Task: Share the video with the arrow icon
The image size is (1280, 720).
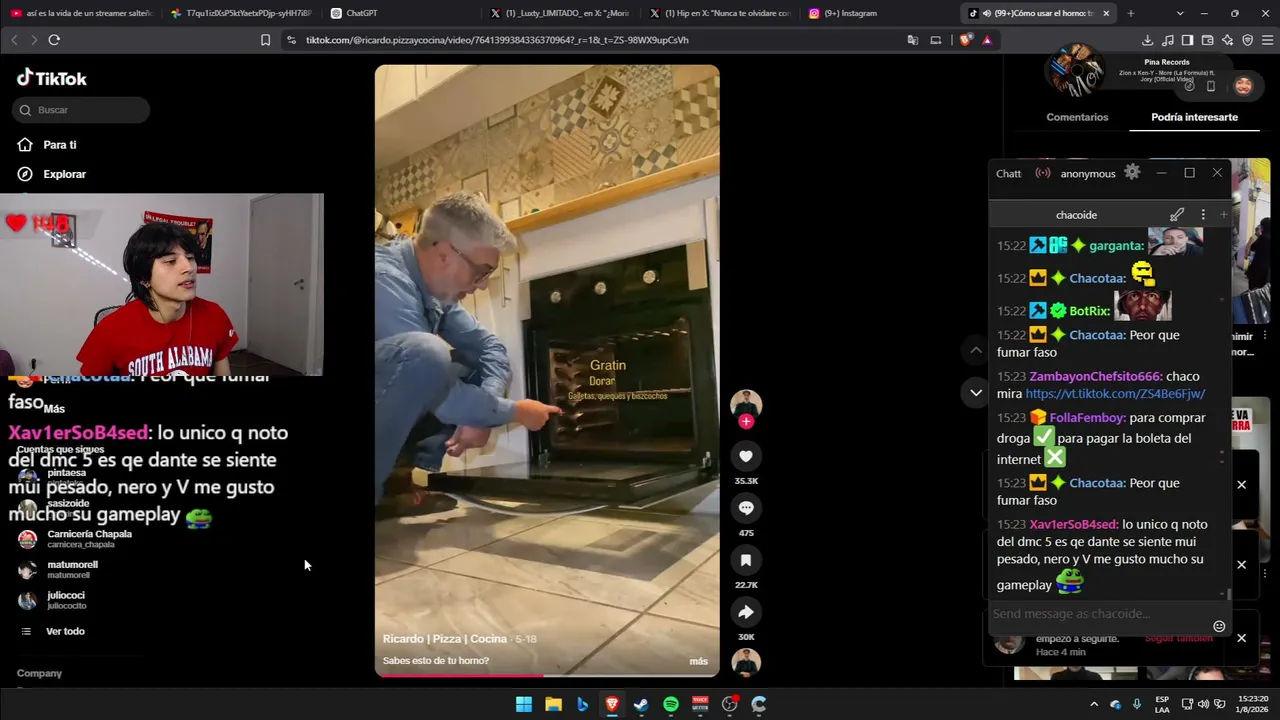Action: point(746,612)
